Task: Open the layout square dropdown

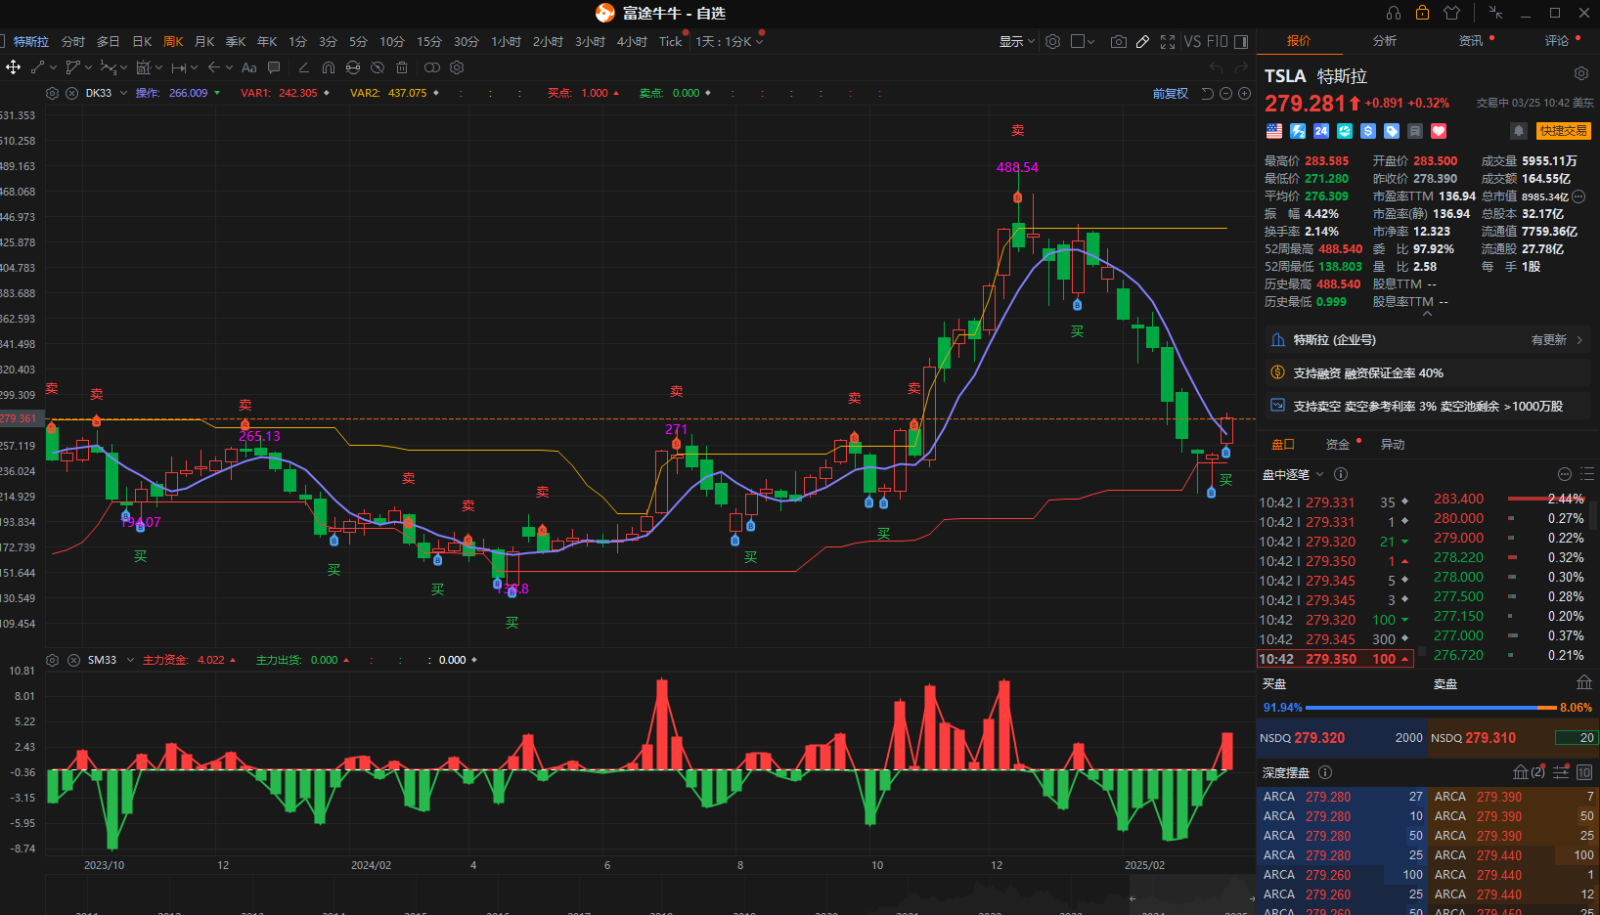Action: [1083, 41]
